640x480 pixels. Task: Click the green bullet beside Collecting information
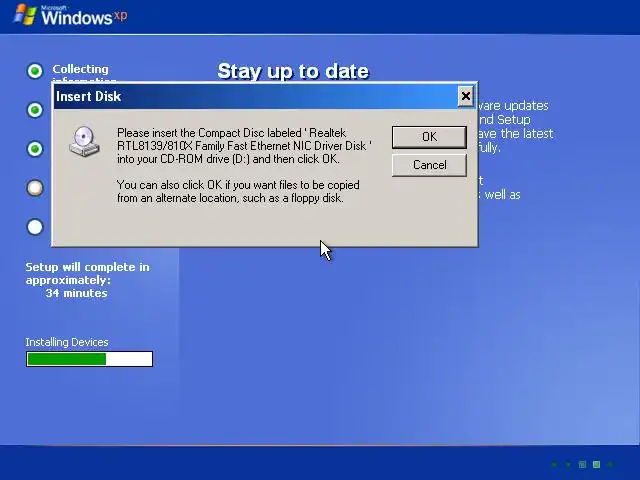pyautogui.click(x=35, y=71)
